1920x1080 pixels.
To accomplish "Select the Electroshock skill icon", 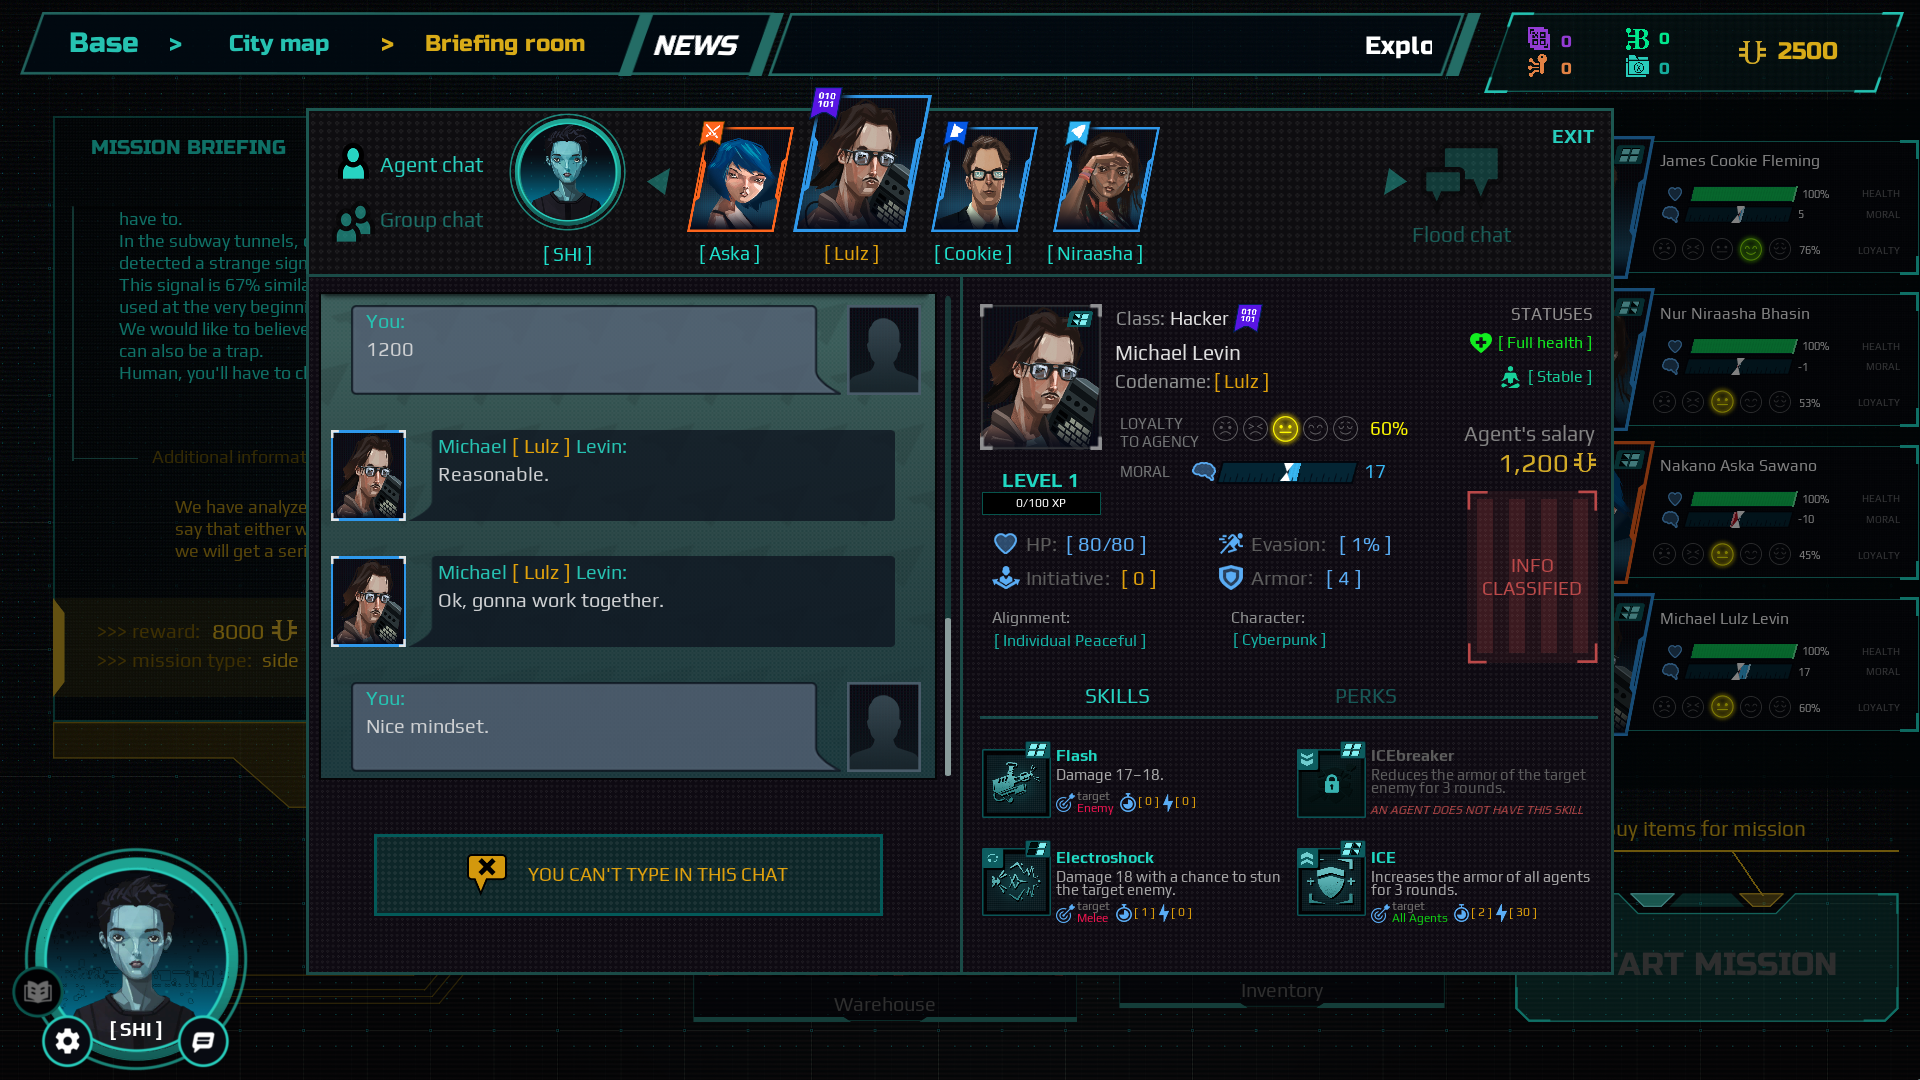I will 1016,881.
